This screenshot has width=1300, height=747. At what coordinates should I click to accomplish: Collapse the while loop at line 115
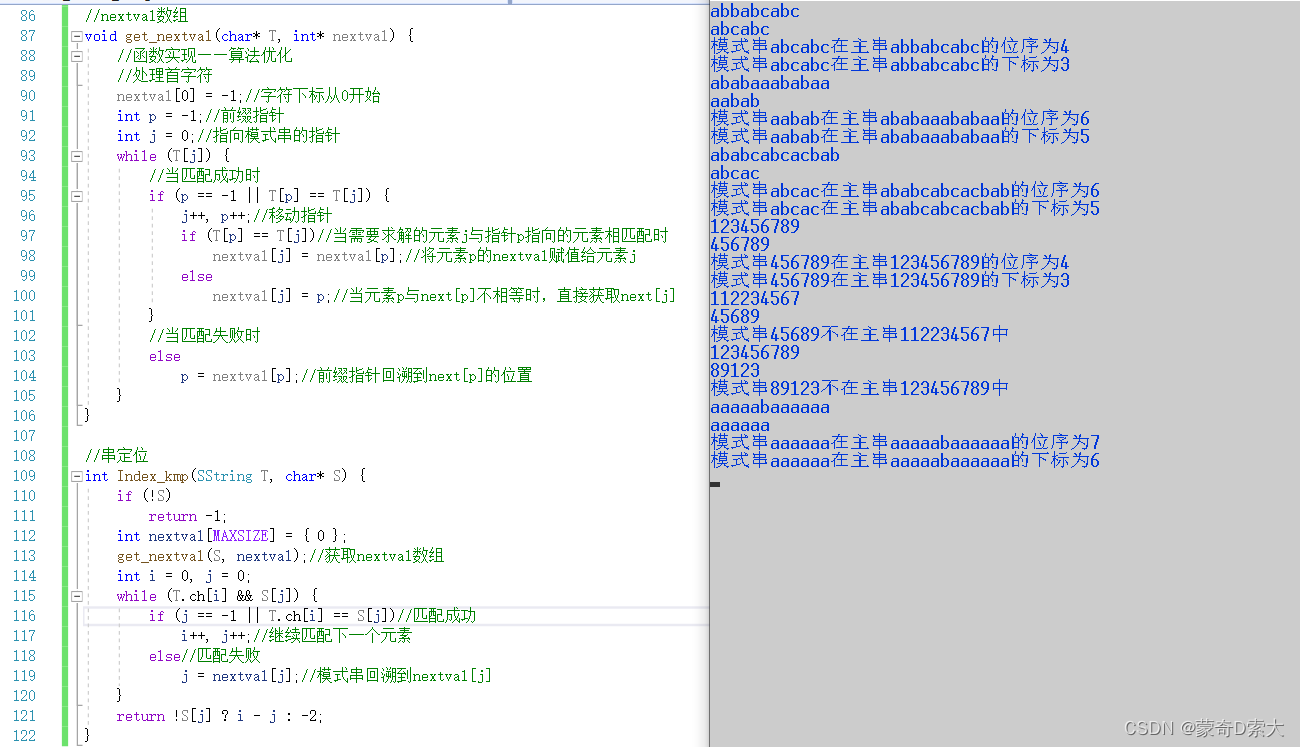pyautogui.click(x=77, y=596)
